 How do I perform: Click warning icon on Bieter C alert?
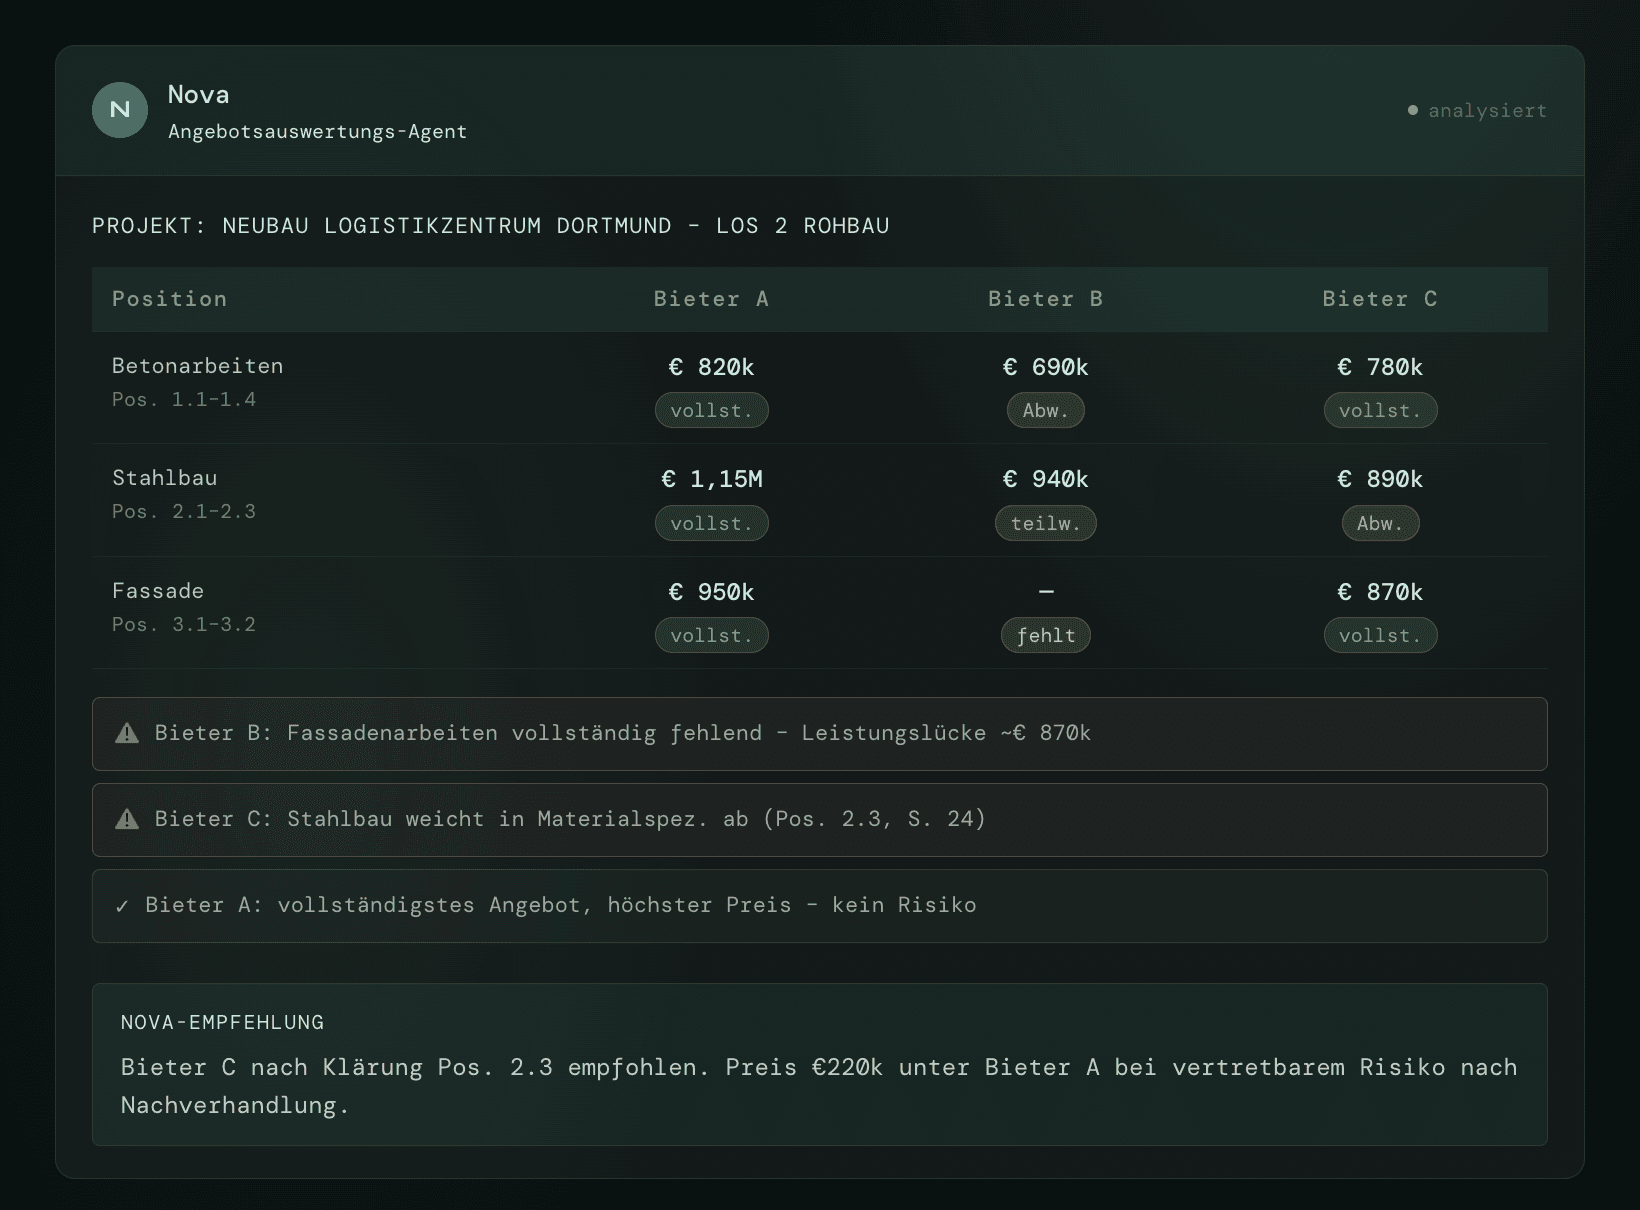(x=127, y=819)
